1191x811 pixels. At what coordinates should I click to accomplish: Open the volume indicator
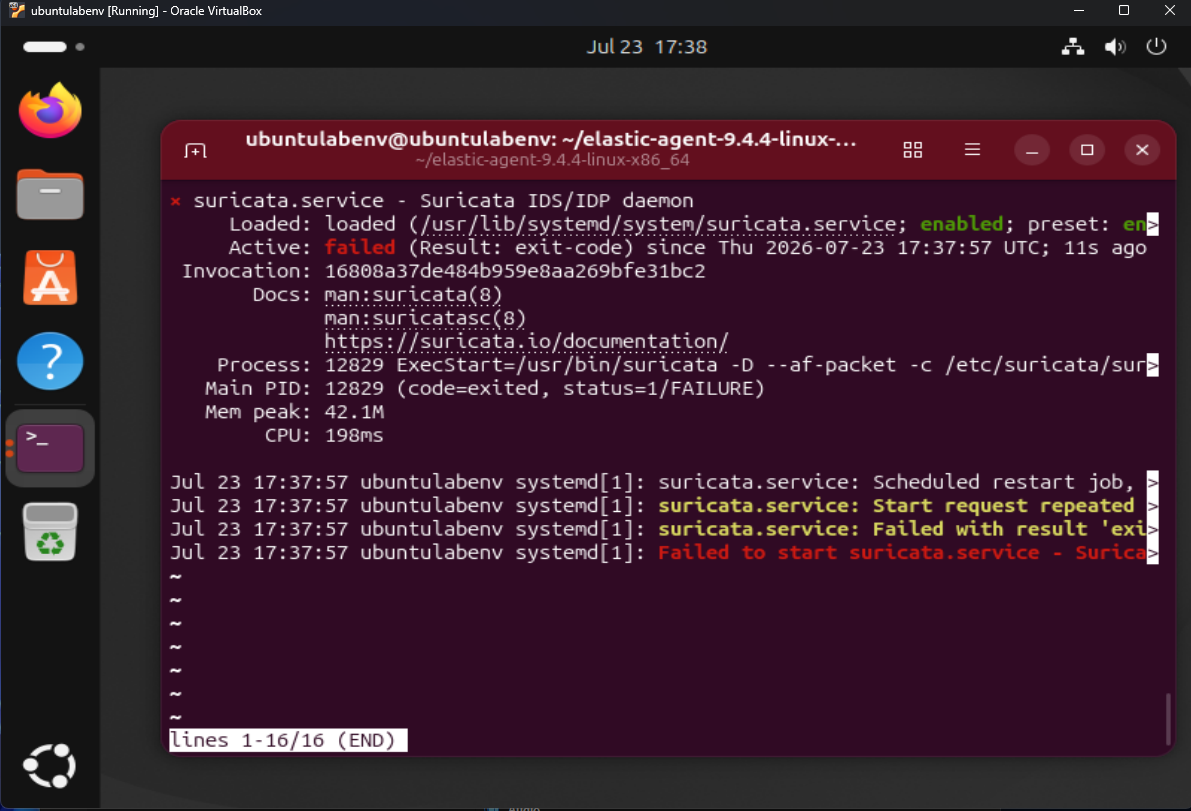(1114, 47)
